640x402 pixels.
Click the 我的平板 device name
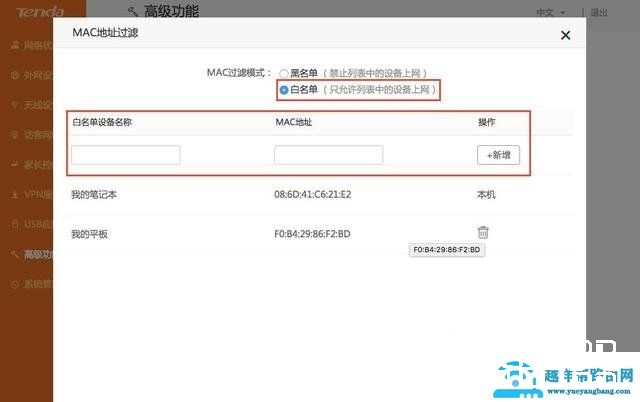tap(89, 234)
